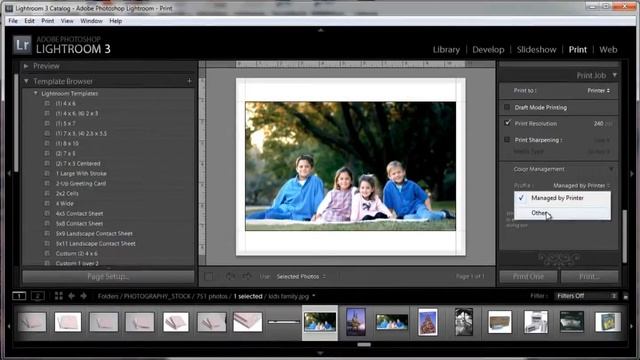640x360 pixels.
Task: Expand the Preview panel
Action: [x=26, y=66]
